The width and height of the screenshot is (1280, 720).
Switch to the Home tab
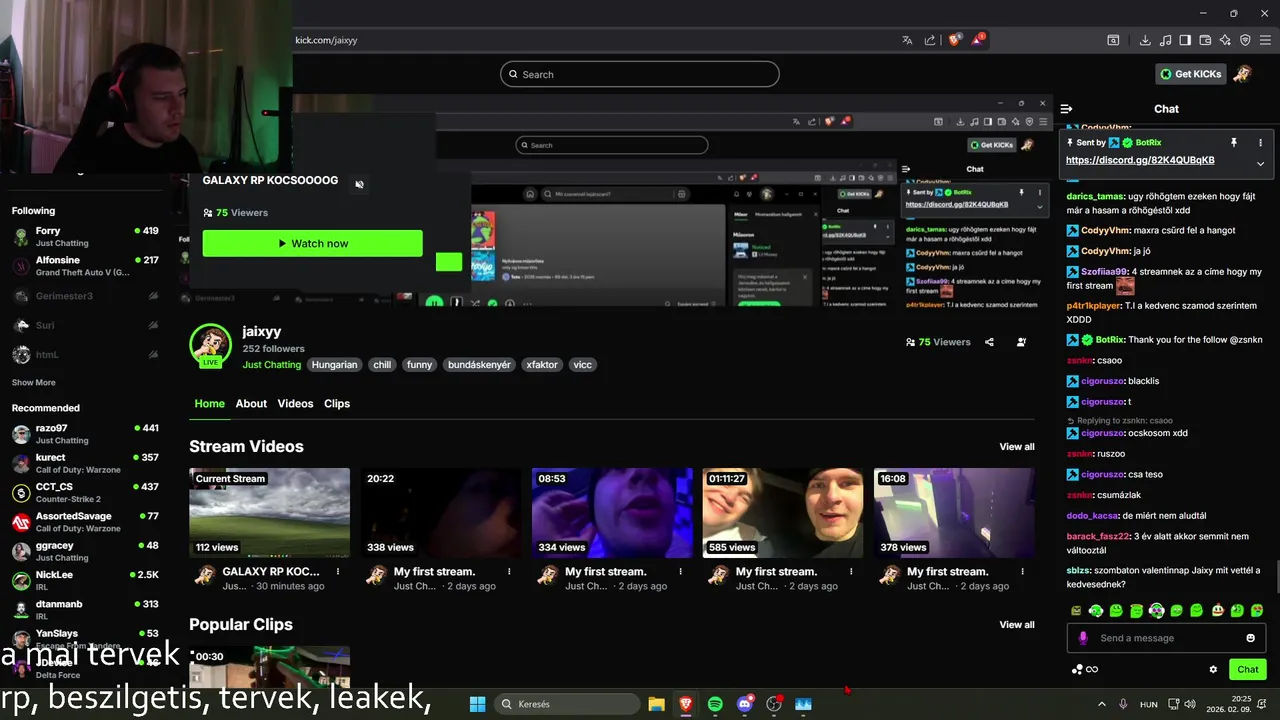tap(209, 404)
